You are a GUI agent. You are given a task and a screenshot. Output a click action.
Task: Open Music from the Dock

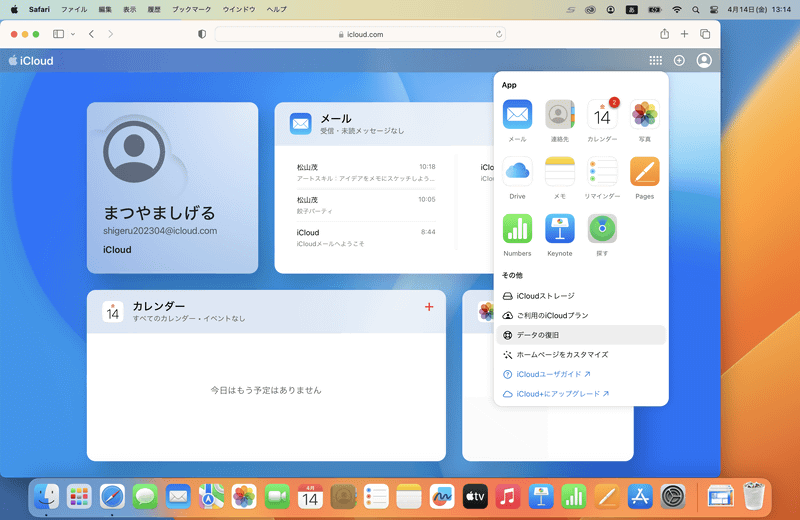[x=508, y=497]
